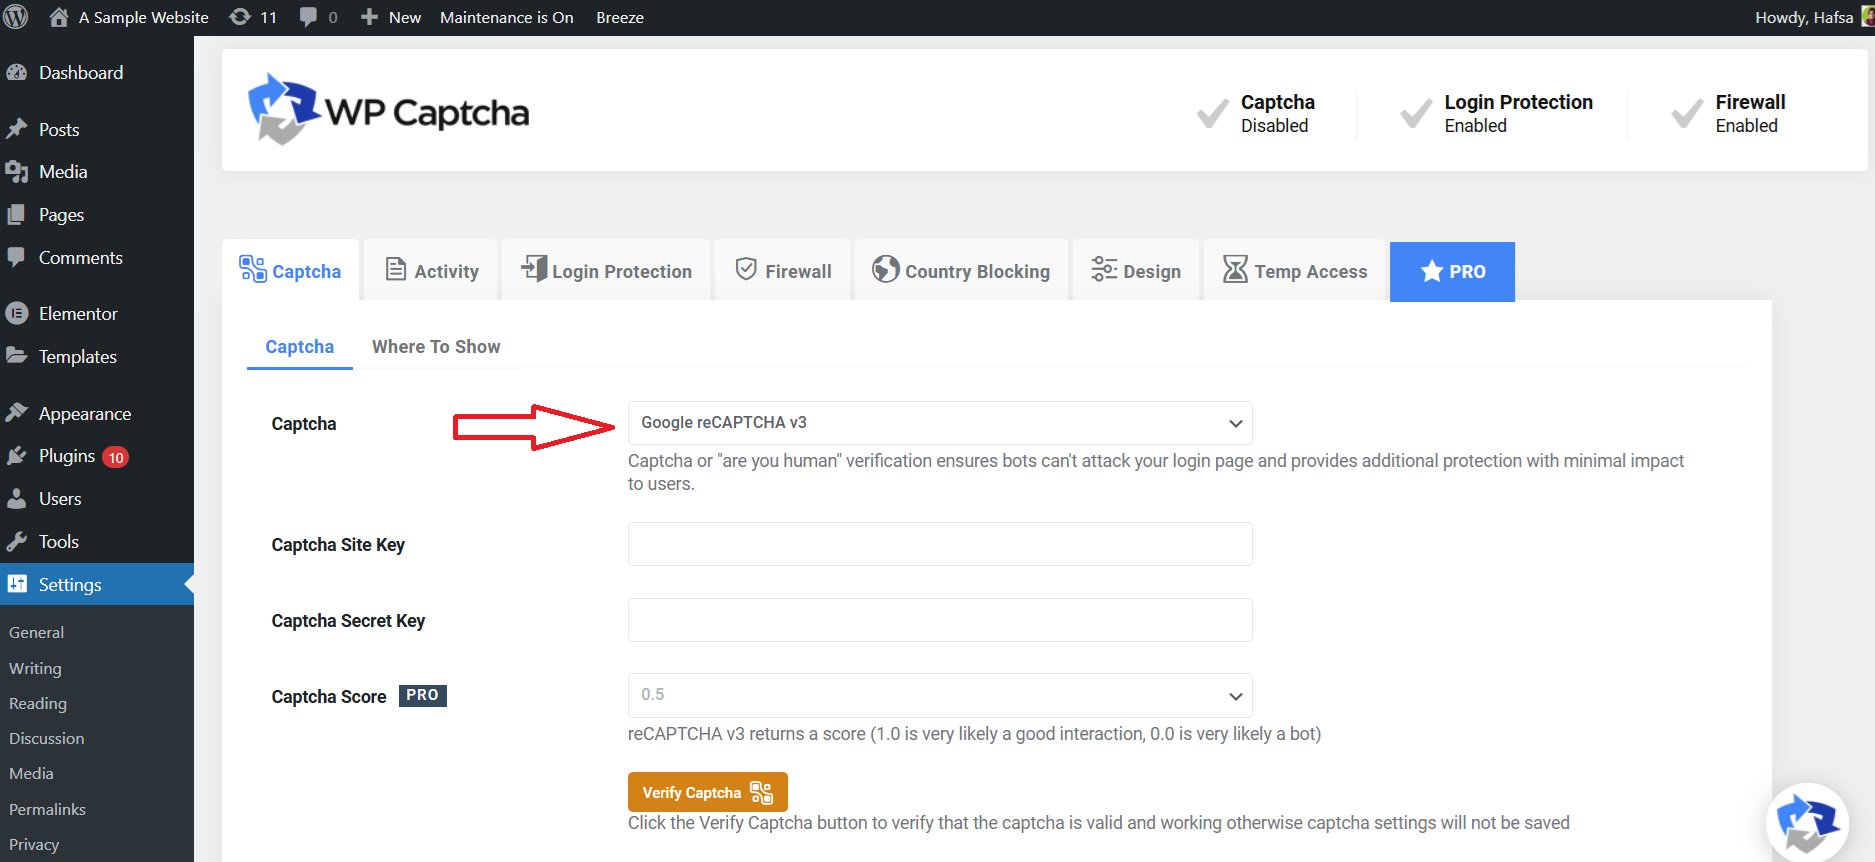Click the Captcha Site Key input field
Image resolution: width=1875 pixels, height=862 pixels.
coord(938,544)
